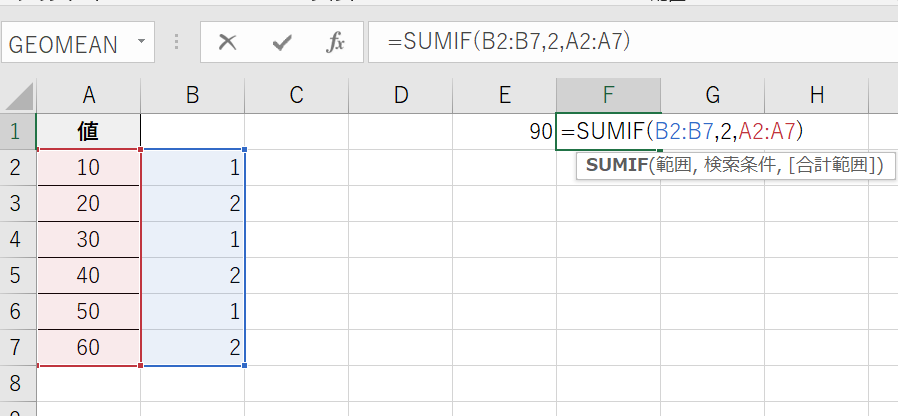Click cell A1 containing 値
Screen dimensions: 898x416
[x=89, y=132]
